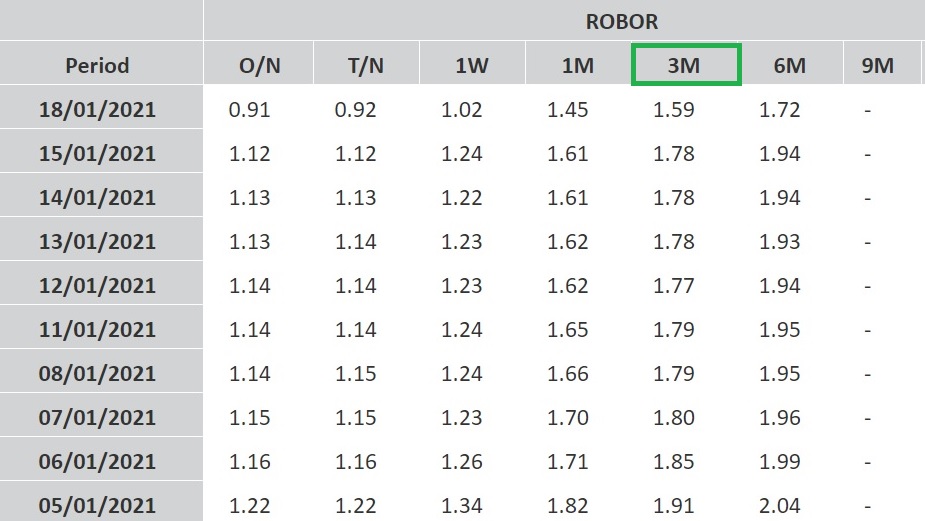Click the 3M value 1.85 on 06/01/2021
The width and height of the screenshot is (925, 521).
coord(673,462)
